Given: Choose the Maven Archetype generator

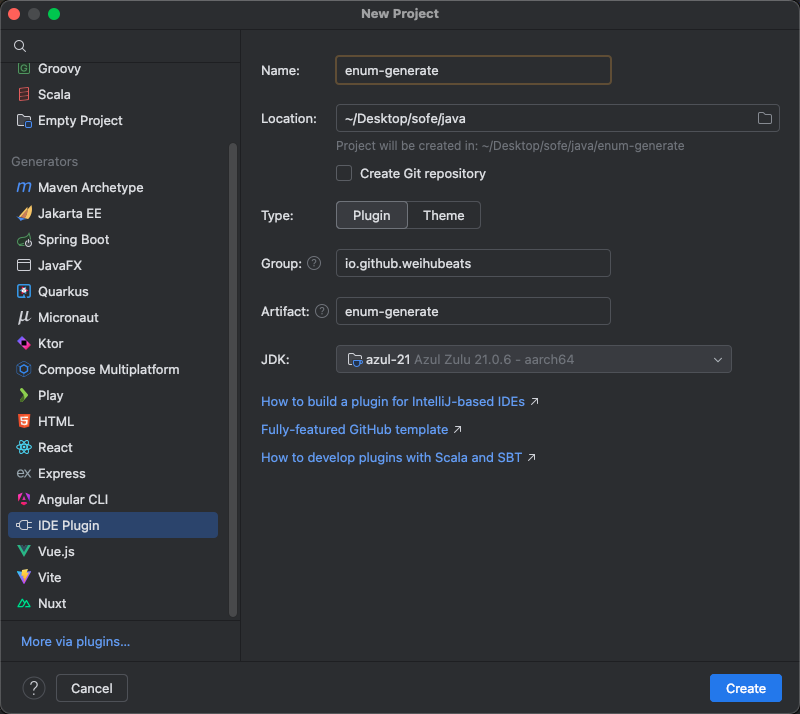Looking at the screenshot, I should (113, 187).
